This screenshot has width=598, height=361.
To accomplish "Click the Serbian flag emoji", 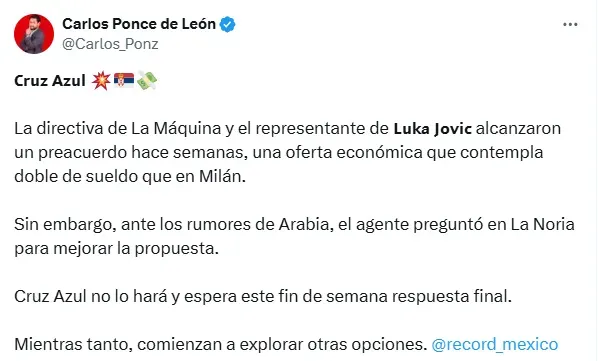I will [124, 80].
